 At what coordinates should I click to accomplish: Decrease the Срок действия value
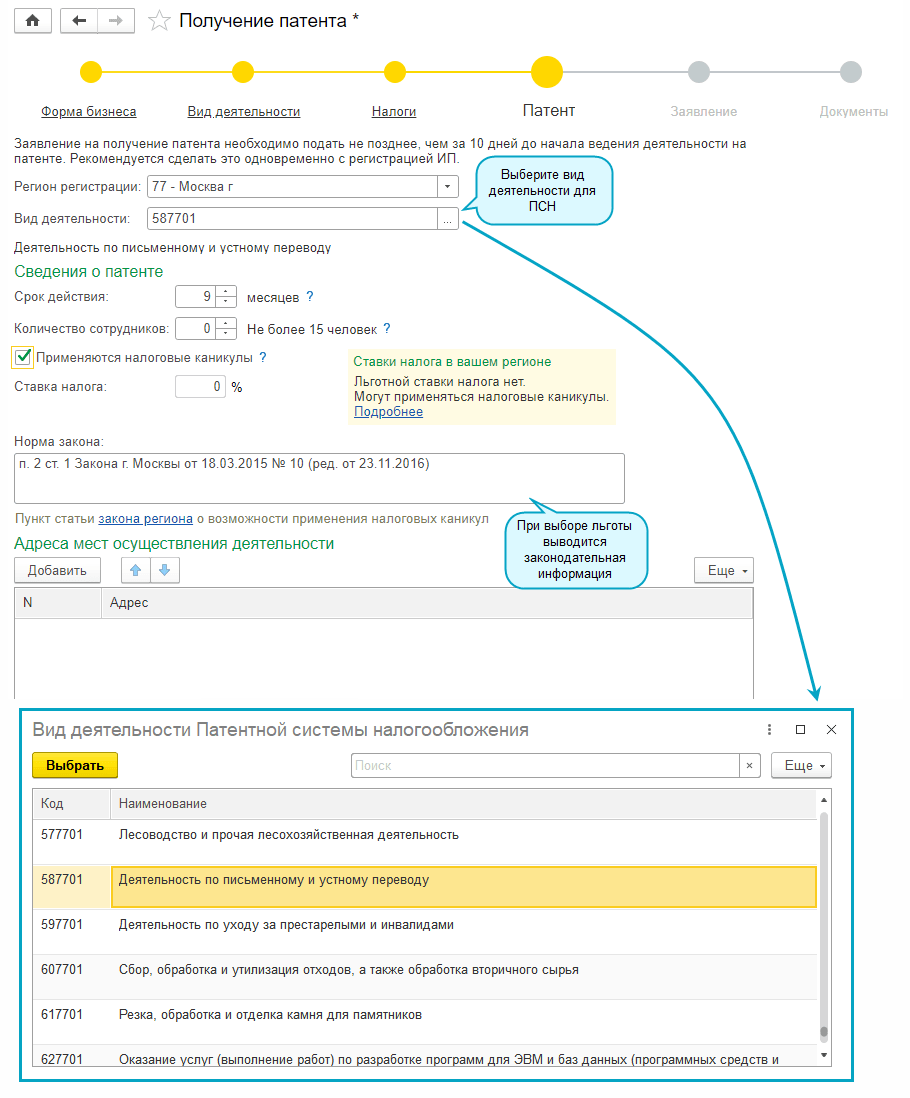[x=225, y=302]
